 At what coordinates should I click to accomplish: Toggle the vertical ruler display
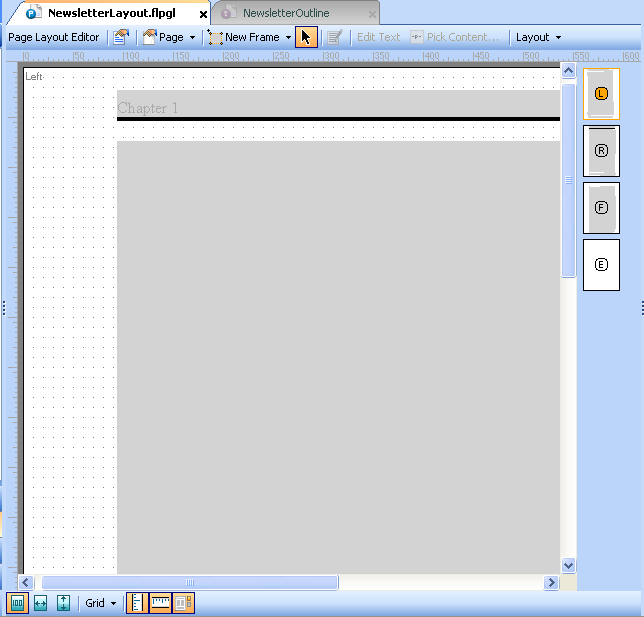(x=137, y=603)
